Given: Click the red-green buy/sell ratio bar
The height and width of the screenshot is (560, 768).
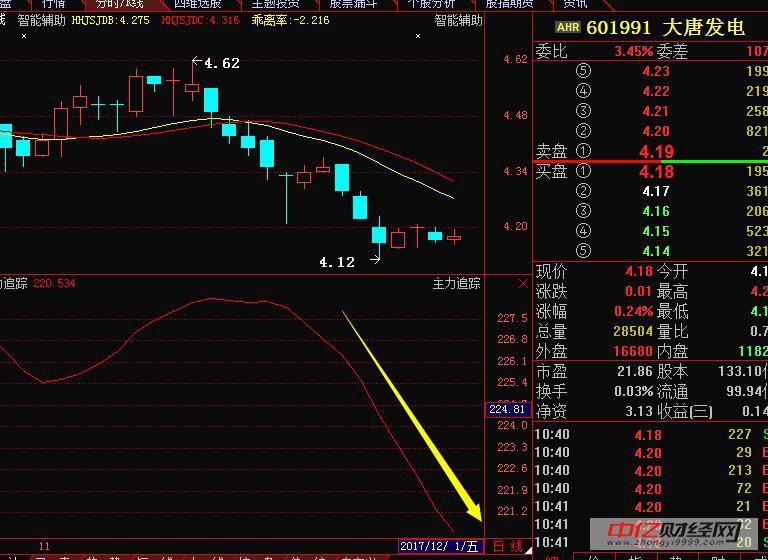Looking at the screenshot, I should pos(651,161).
